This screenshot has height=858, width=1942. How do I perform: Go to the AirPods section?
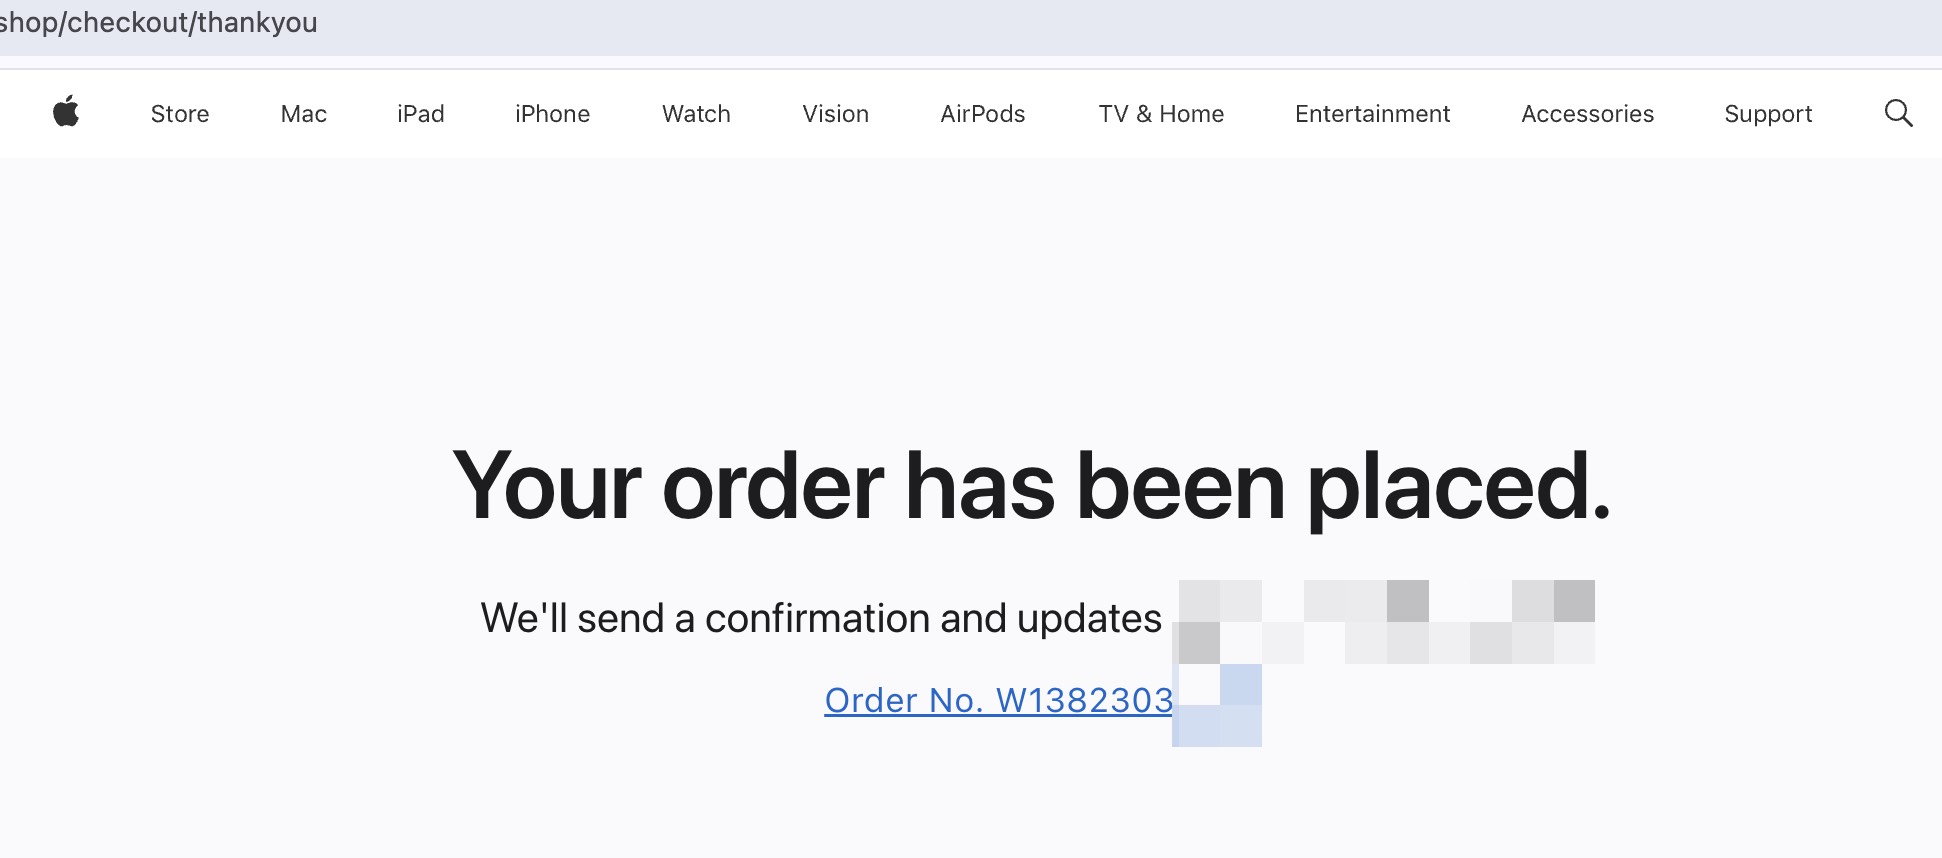[x=982, y=114]
